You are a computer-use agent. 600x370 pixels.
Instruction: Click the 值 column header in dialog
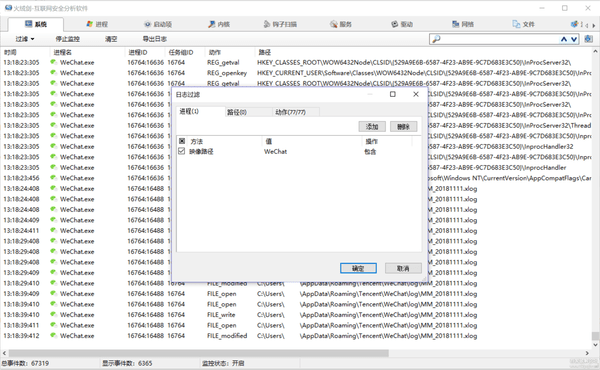pyautogui.click(x=269, y=142)
